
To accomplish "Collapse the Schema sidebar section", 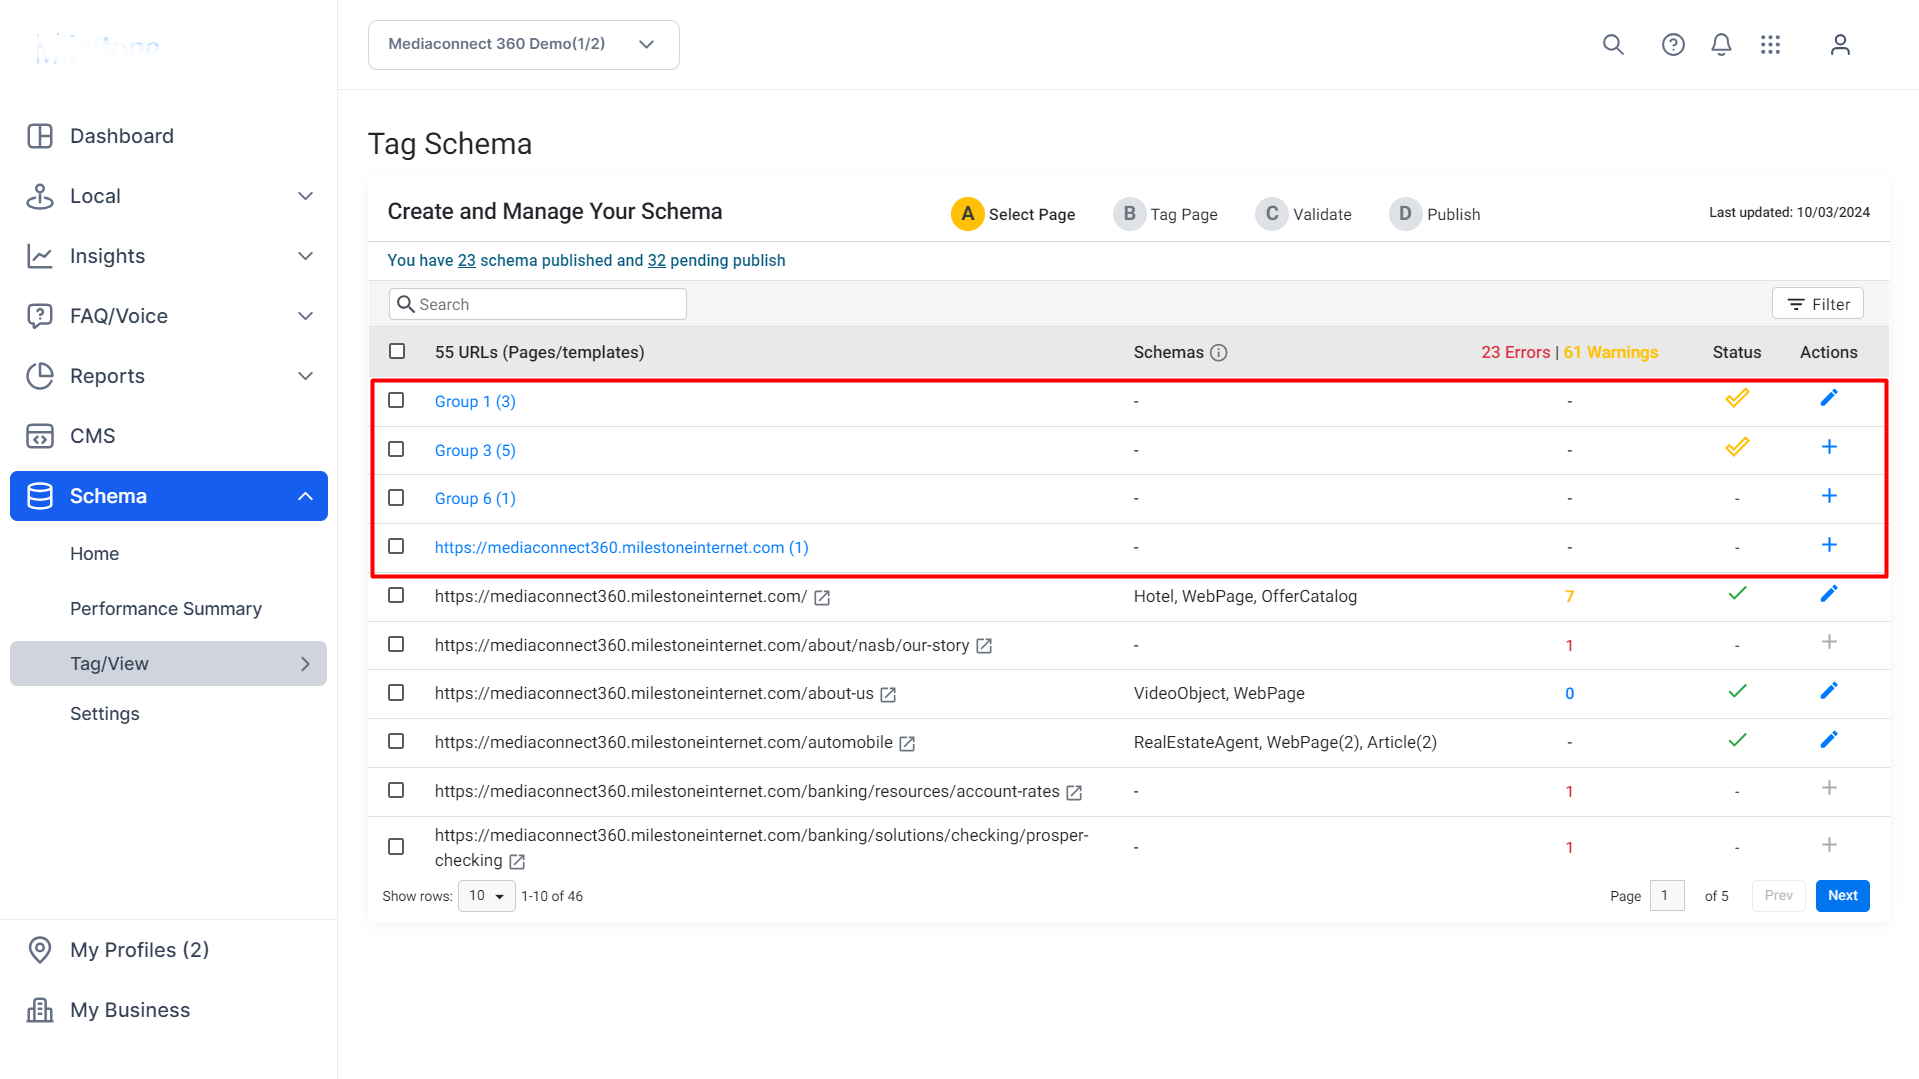I will pyautogui.click(x=306, y=496).
